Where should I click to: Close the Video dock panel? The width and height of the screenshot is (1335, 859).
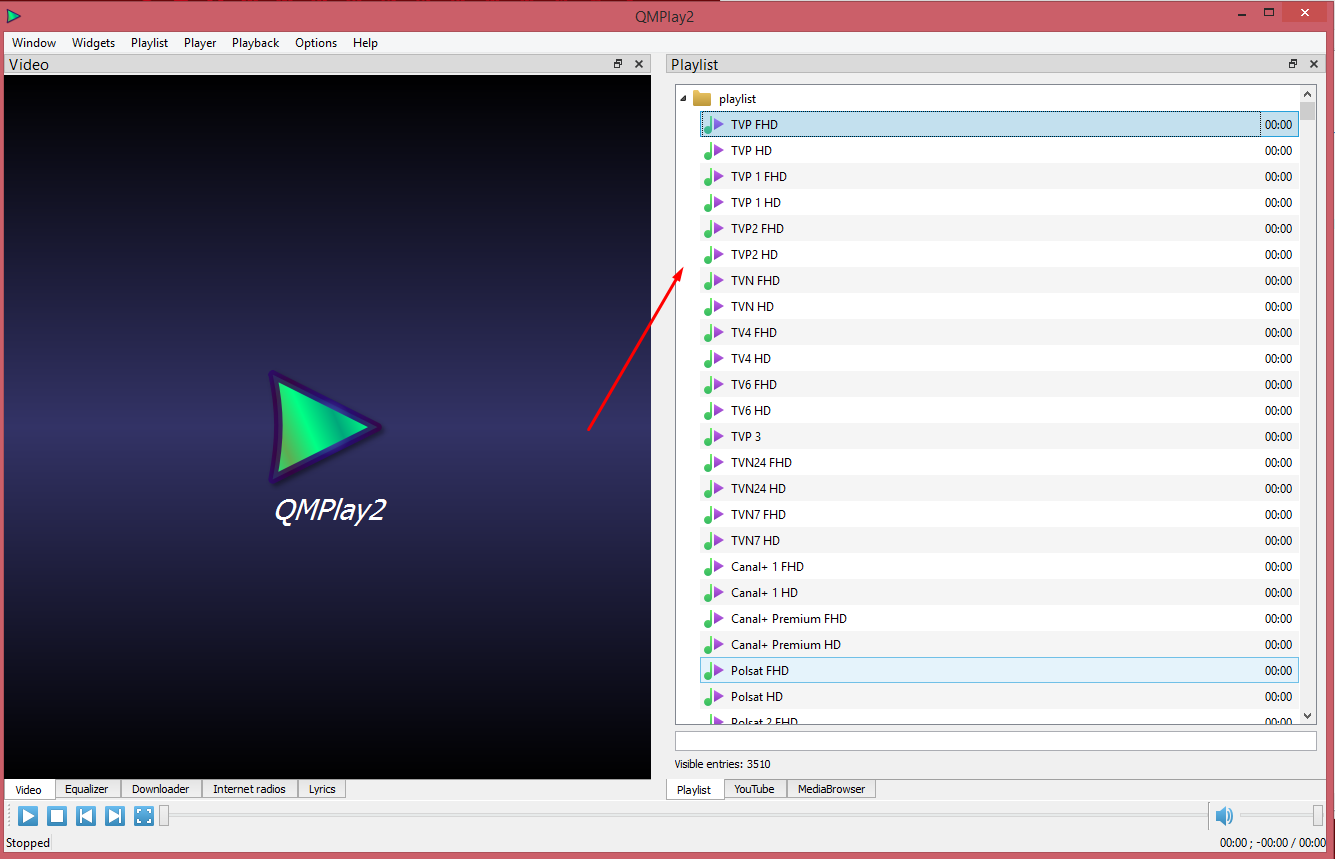point(639,64)
